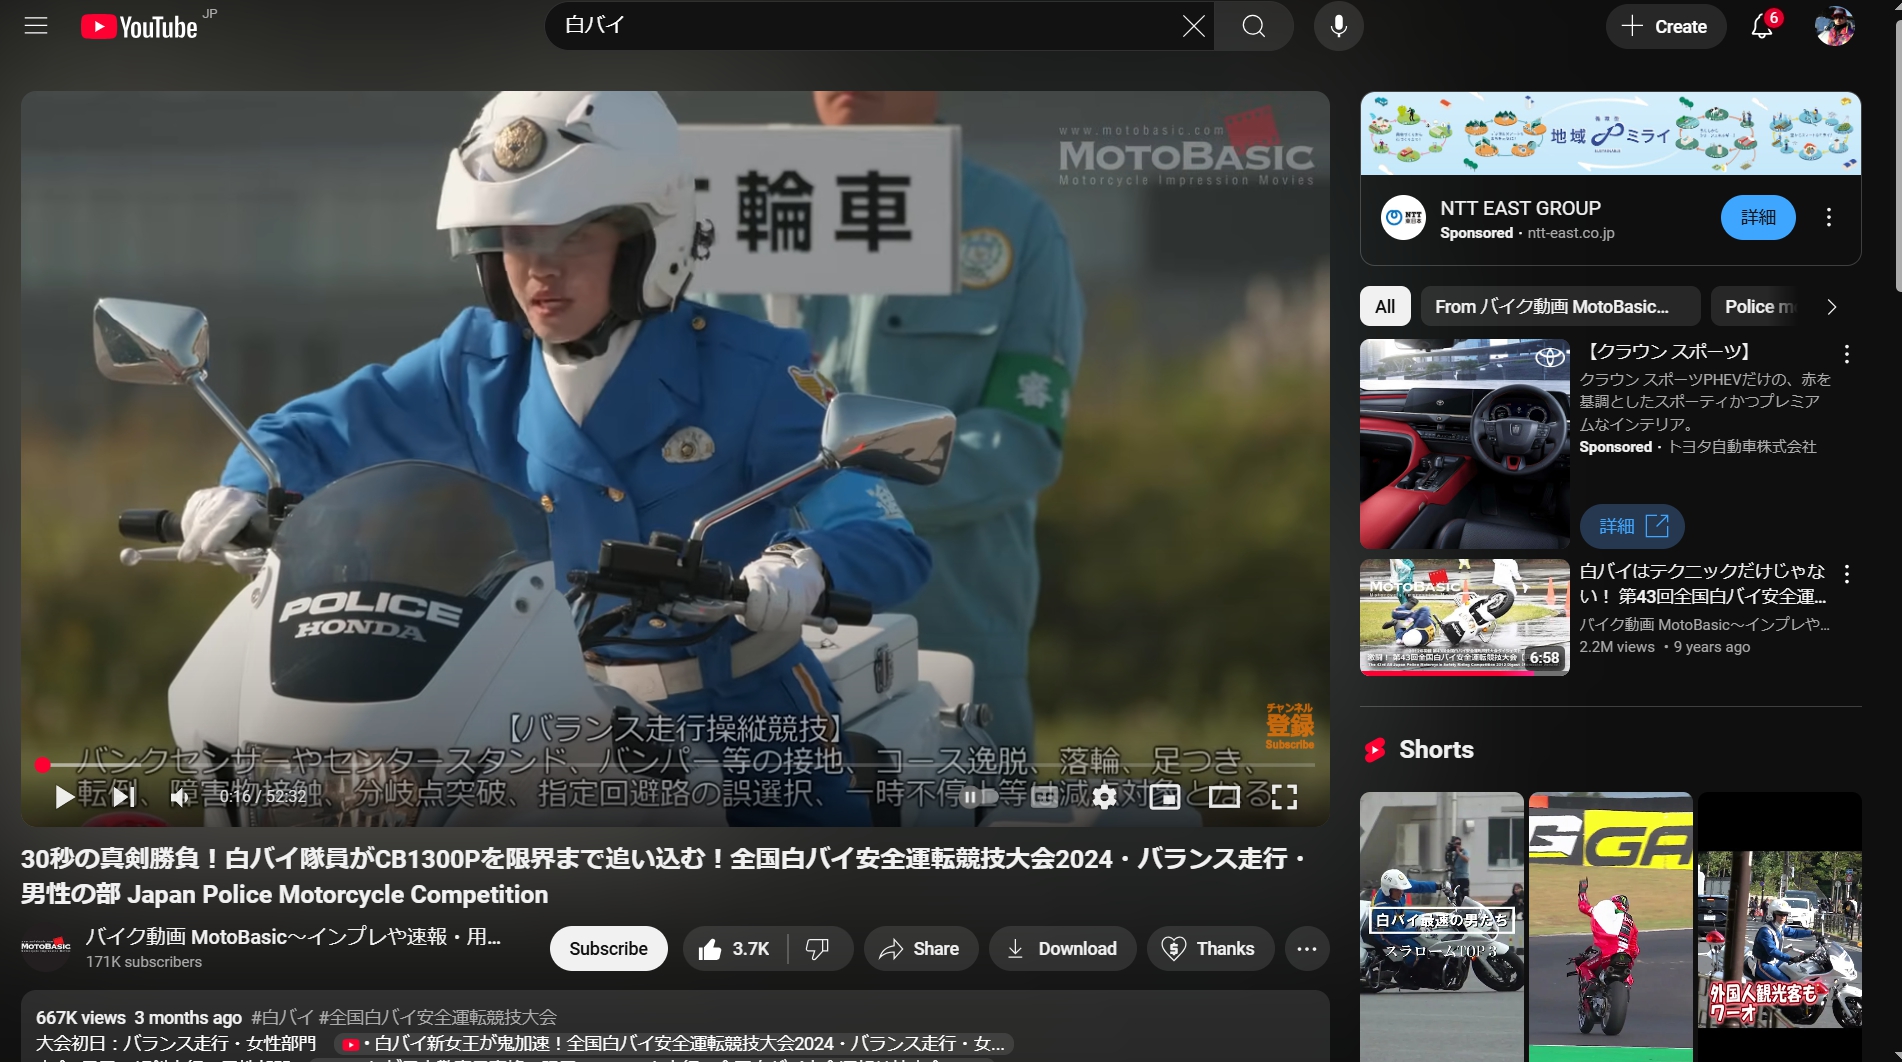Open the クラウン スポーツ ad thumbnail

[1465, 444]
